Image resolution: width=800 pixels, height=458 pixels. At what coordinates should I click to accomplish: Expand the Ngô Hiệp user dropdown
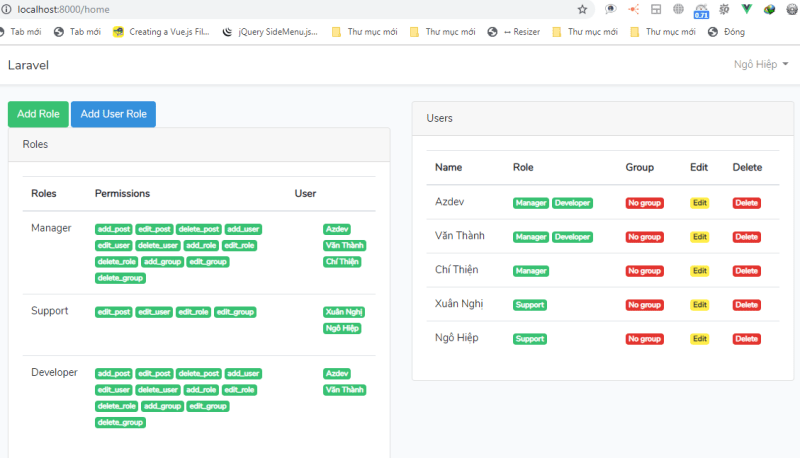point(761,64)
